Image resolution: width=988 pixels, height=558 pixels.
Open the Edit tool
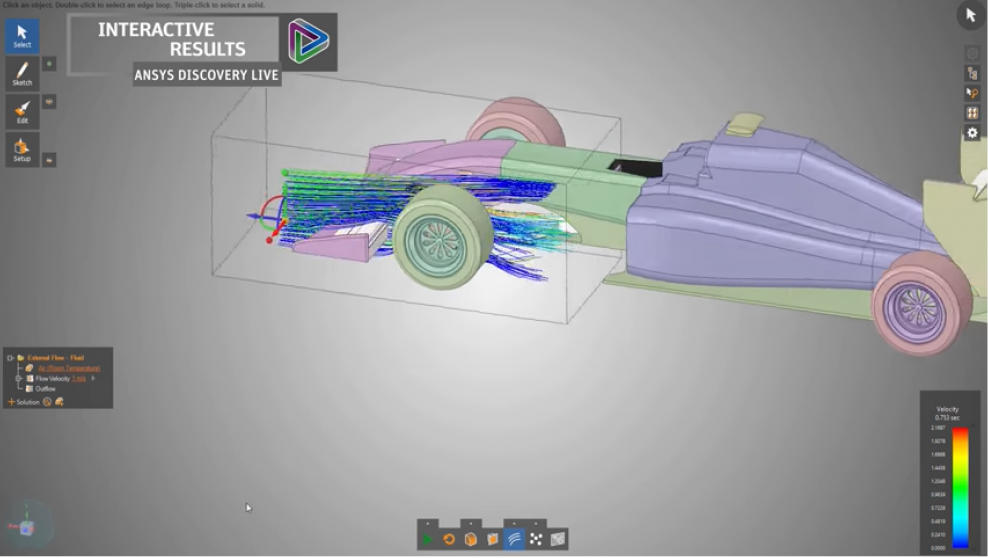[x=22, y=111]
